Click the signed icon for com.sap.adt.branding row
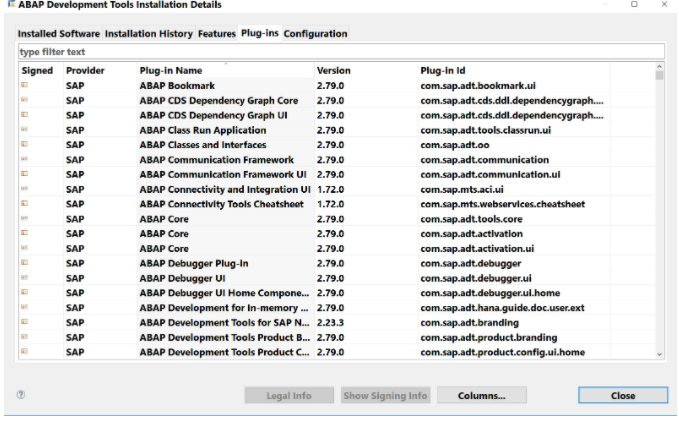The height and width of the screenshot is (439, 679). pyautogui.click(x=25, y=322)
